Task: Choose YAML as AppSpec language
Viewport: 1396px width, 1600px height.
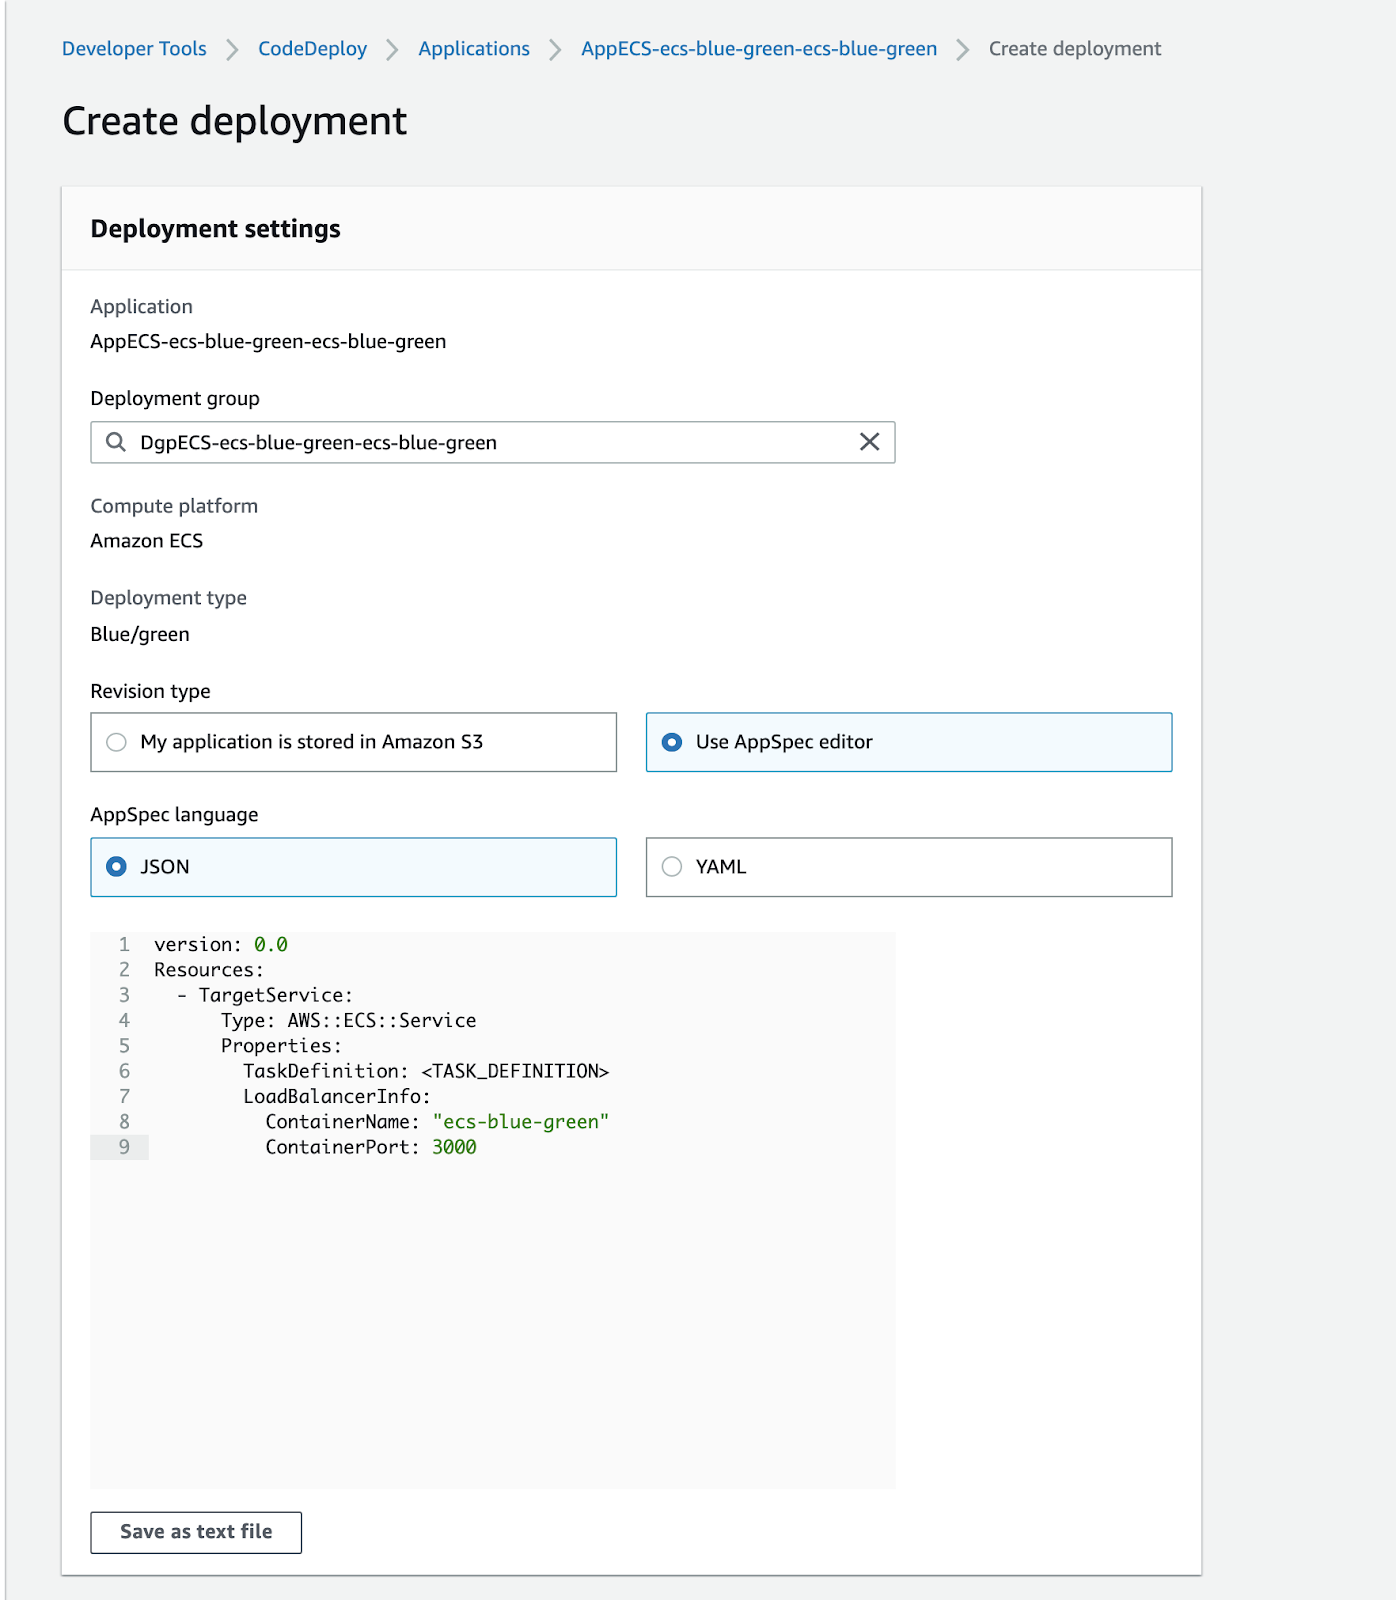Action: (x=909, y=867)
